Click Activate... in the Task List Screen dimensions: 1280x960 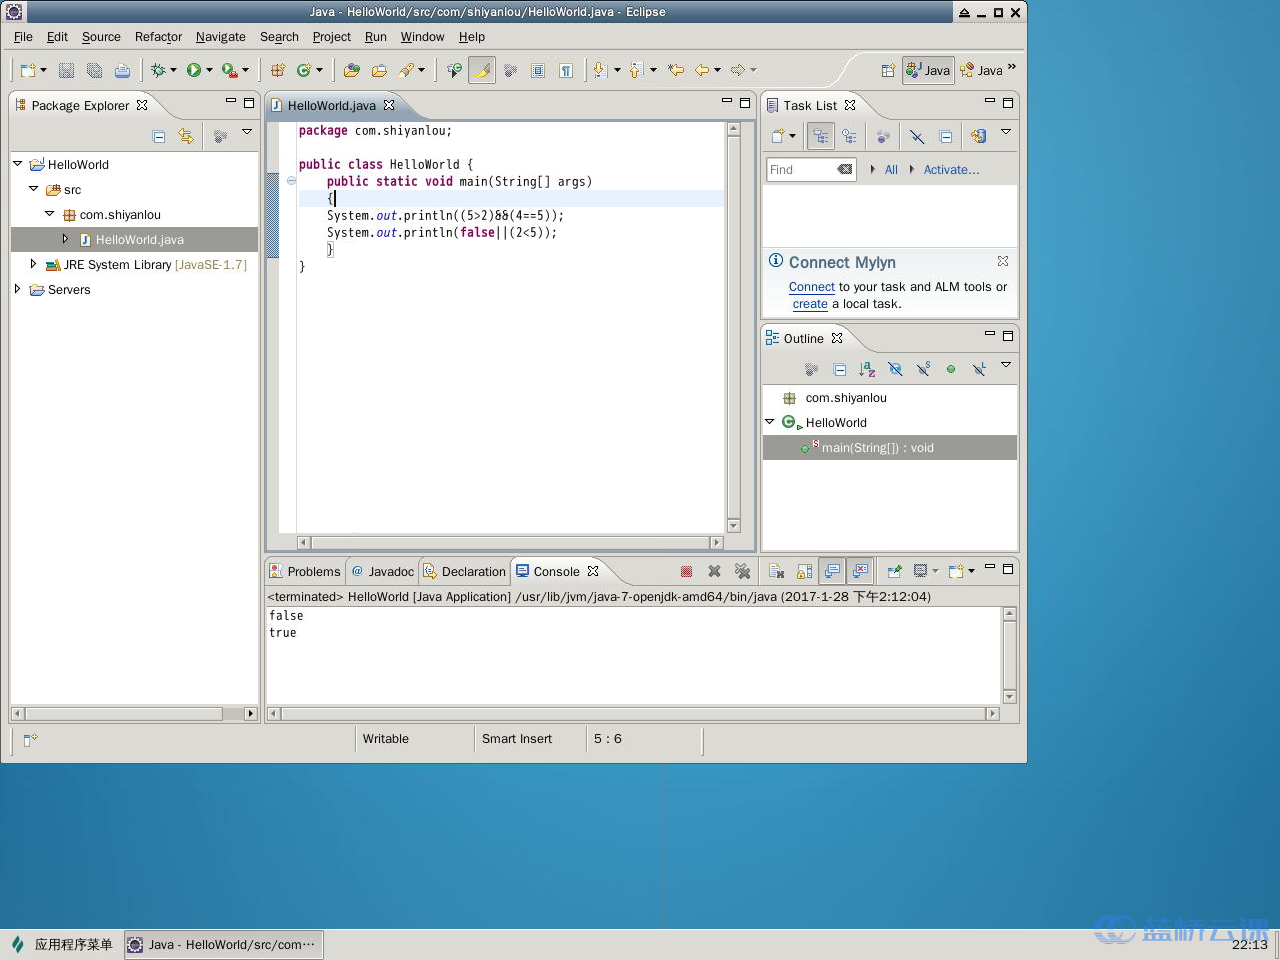pos(950,170)
